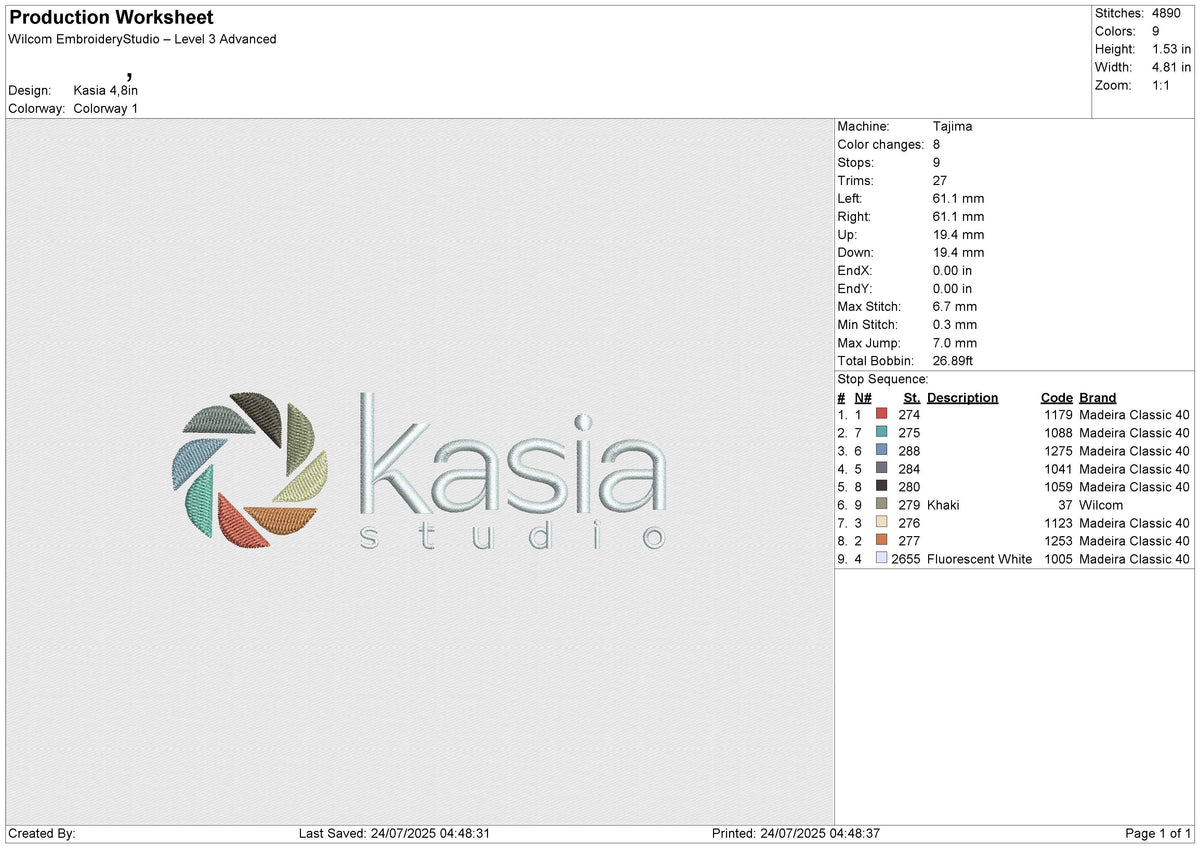Click the 'St.' column header
This screenshot has width=1200, height=848.
(x=912, y=397)
